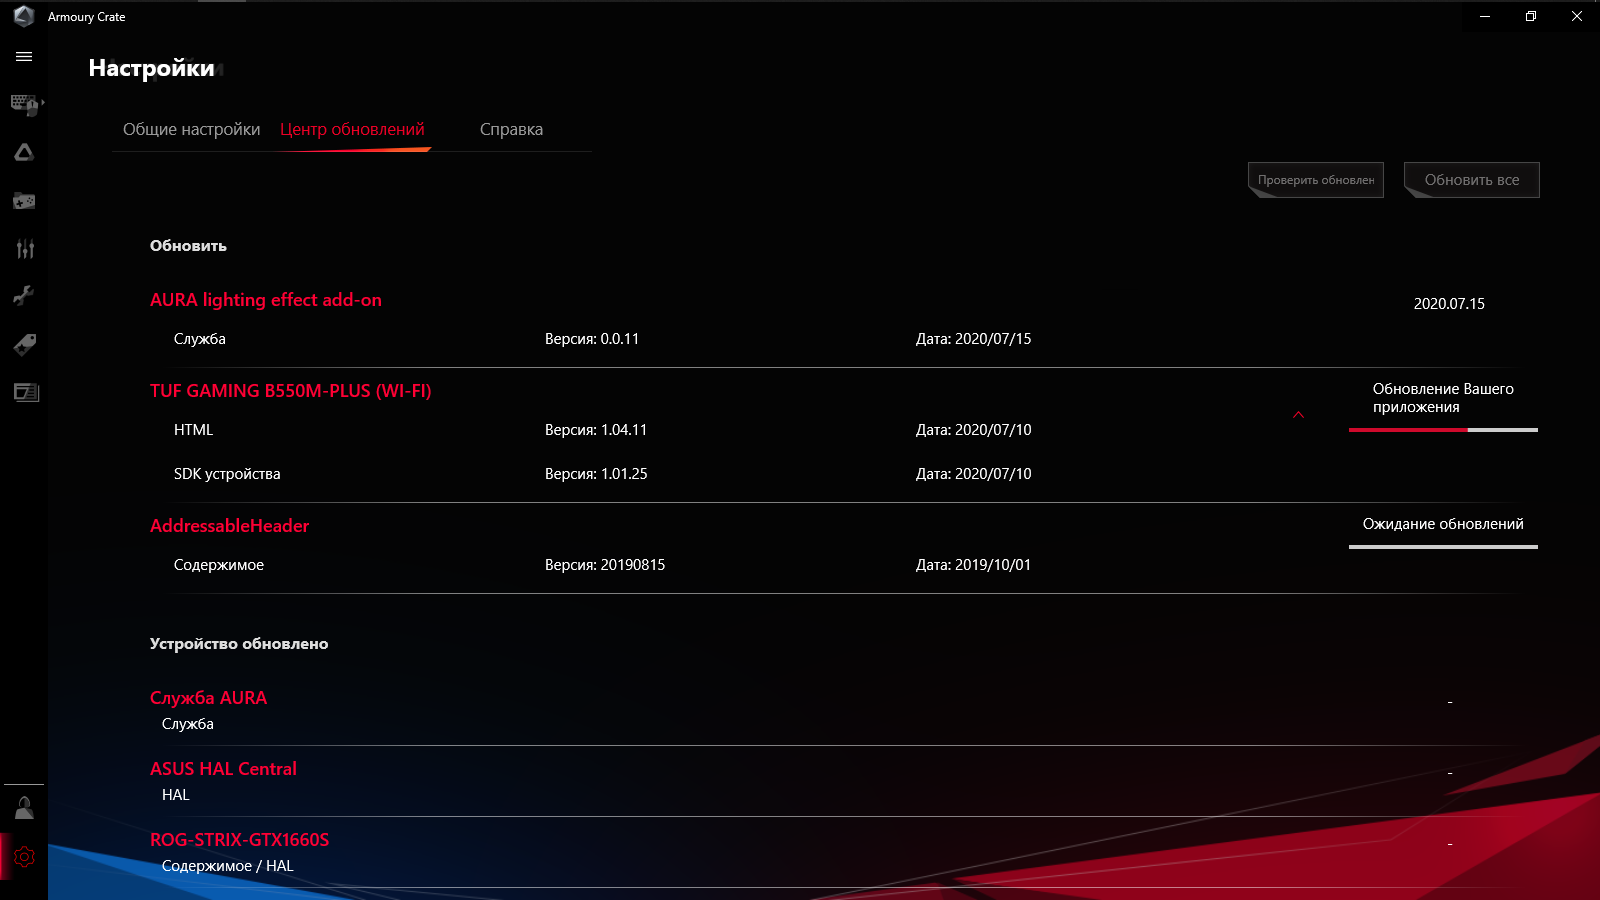Viewport: 1600px width, 900px height.
Task: Click the Настройки page heading
Action: coord(152,68)
